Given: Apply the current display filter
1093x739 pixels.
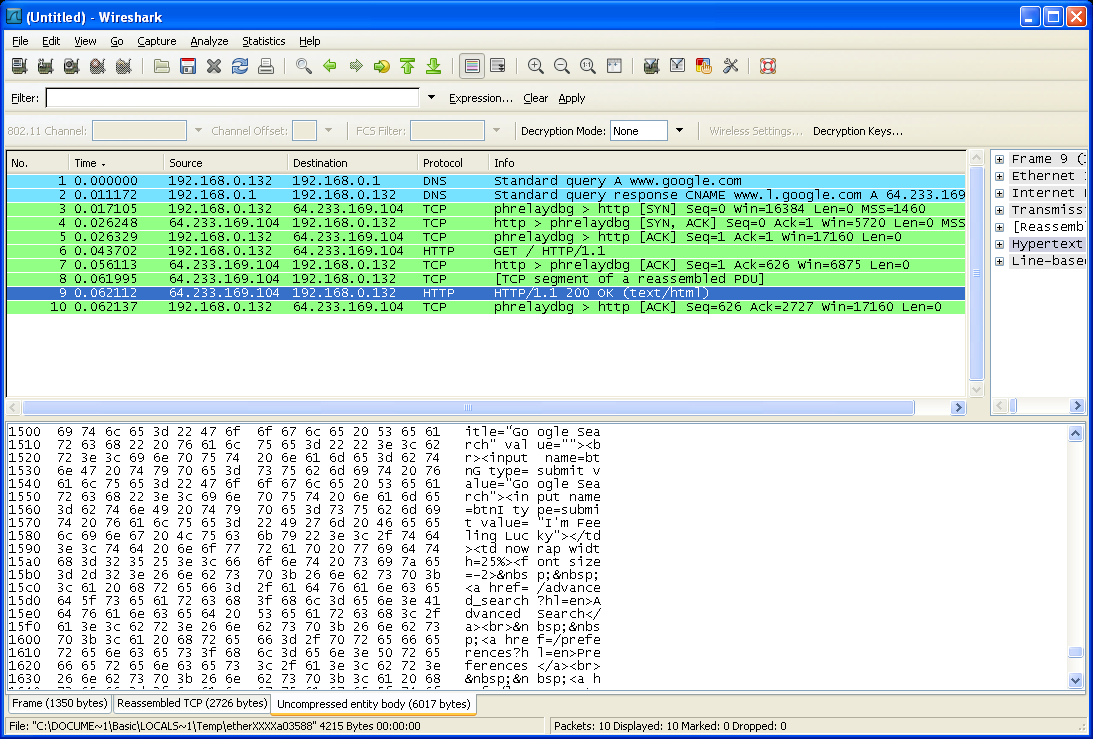Looking at the screenshot, I should [x=571, y=98].
